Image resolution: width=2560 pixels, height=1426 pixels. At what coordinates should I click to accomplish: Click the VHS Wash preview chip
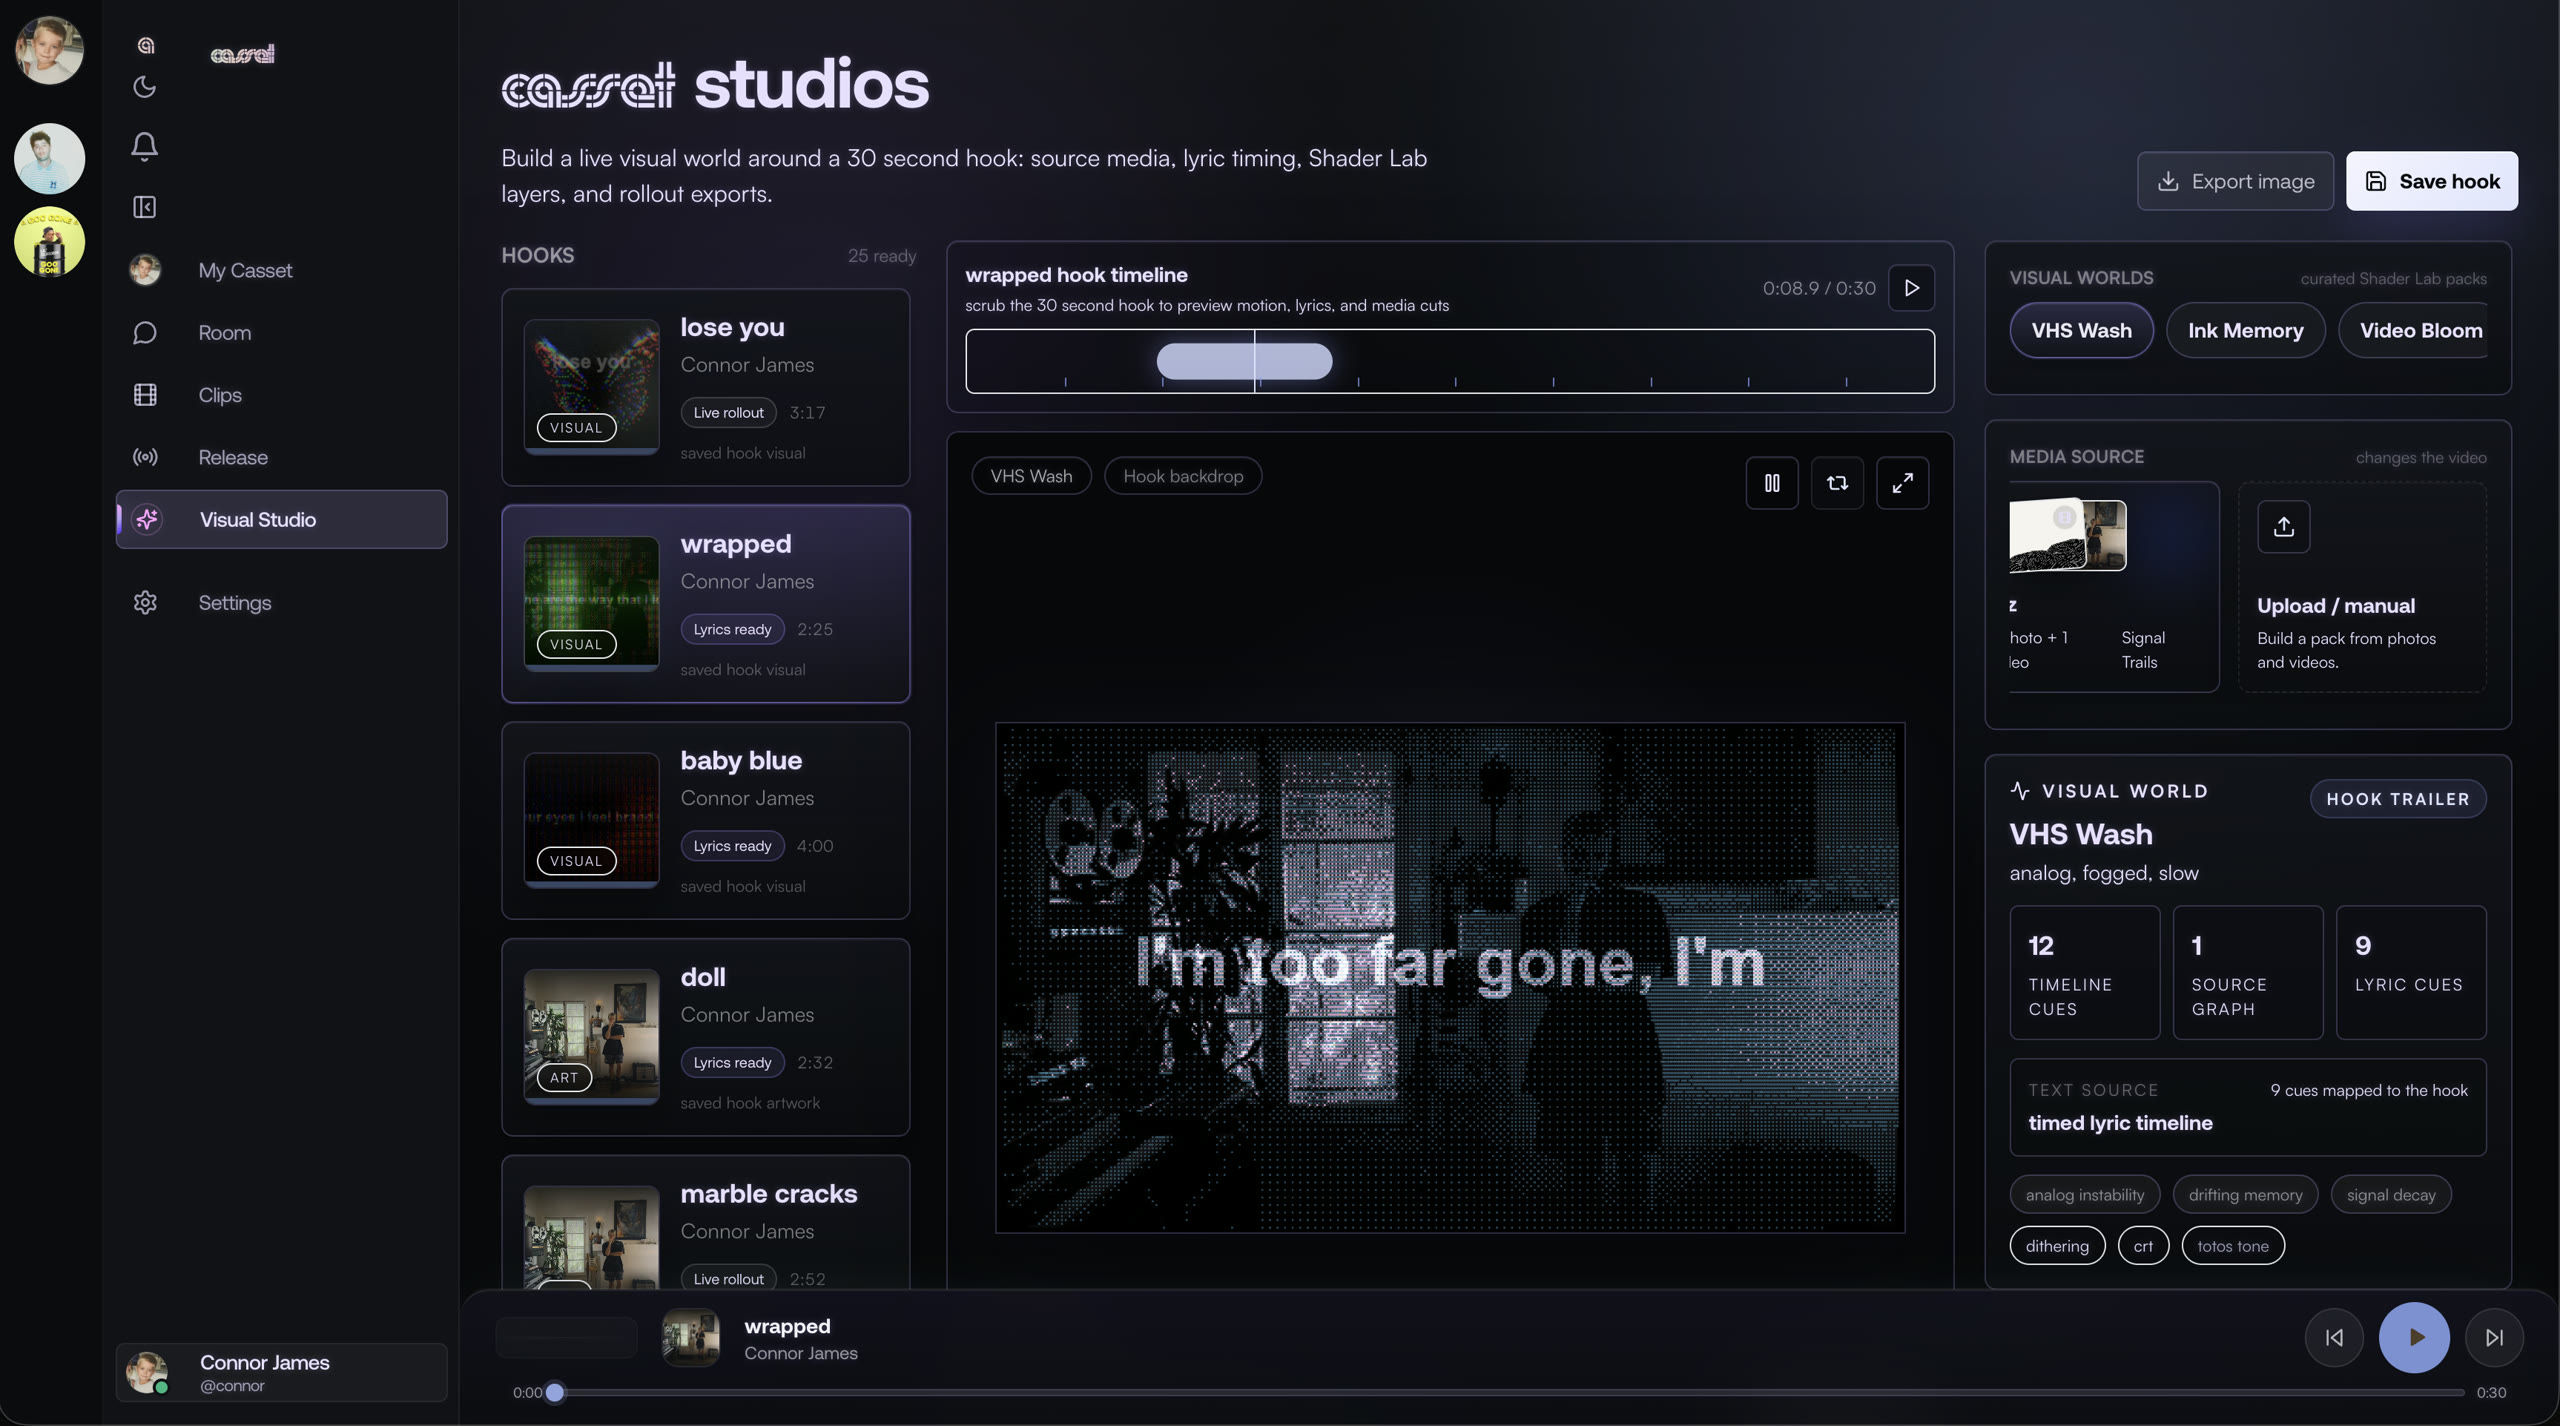click(x=1031, y=476)
